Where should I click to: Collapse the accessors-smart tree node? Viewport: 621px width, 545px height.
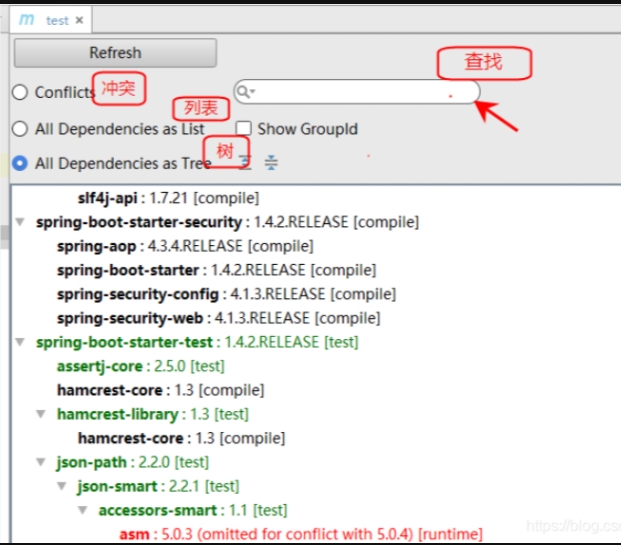pyautogui.click(x=84, y=510)
